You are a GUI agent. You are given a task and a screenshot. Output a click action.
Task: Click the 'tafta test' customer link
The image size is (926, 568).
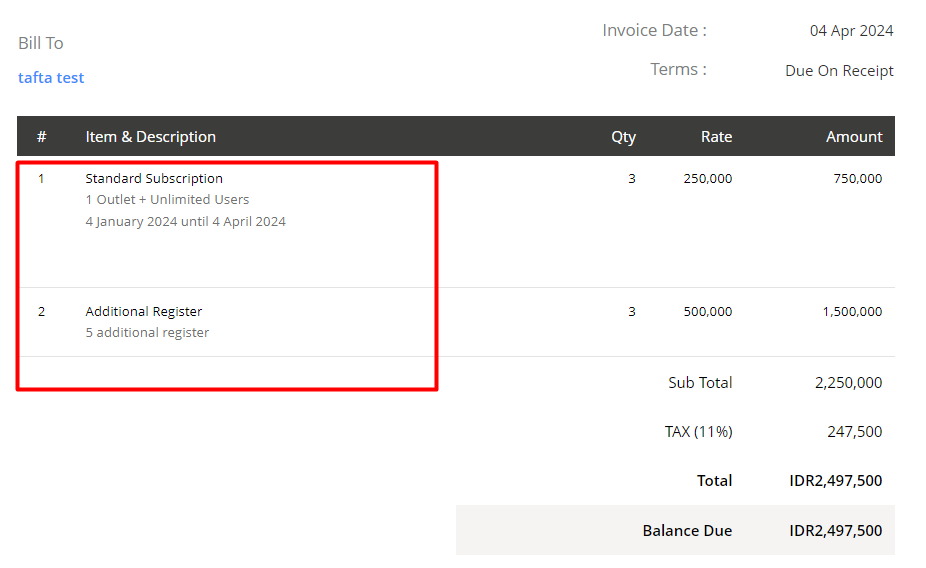click(51, 78)
